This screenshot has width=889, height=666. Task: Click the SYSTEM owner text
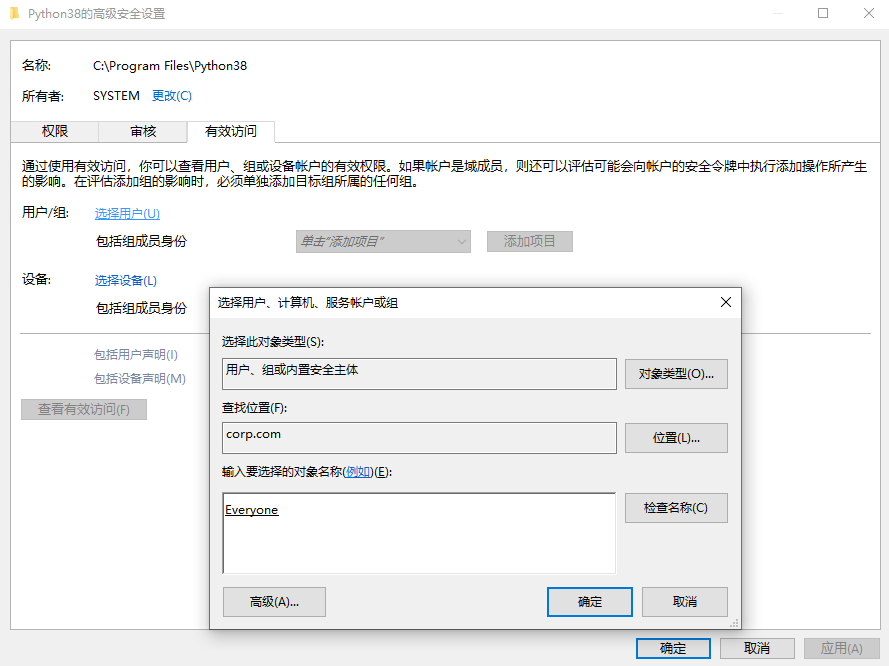(x=116, y=96)
